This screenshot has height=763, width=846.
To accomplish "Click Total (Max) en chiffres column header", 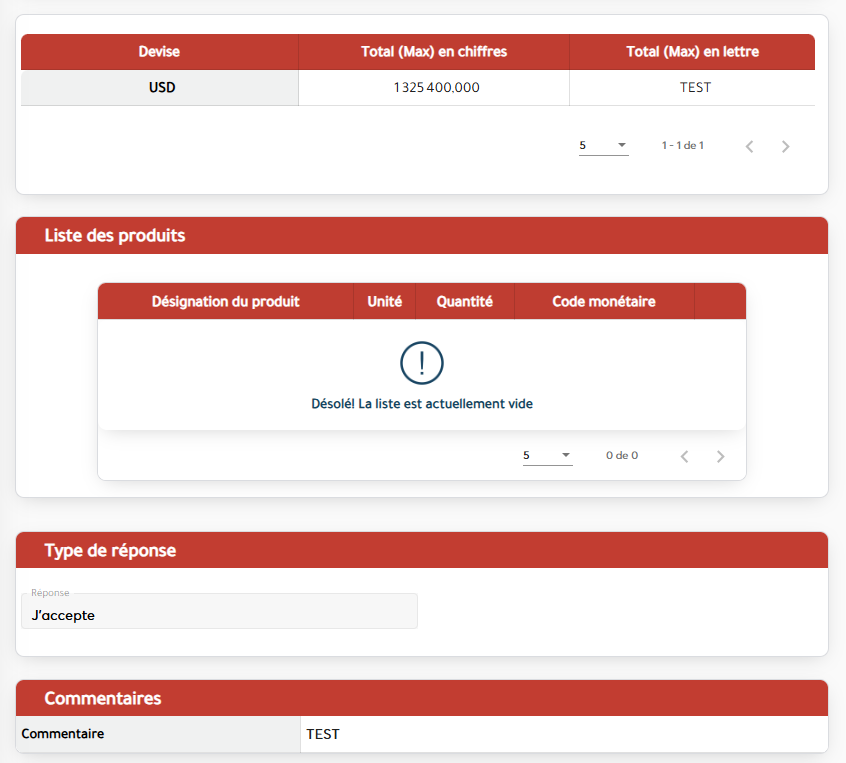I will coord(433,52).
